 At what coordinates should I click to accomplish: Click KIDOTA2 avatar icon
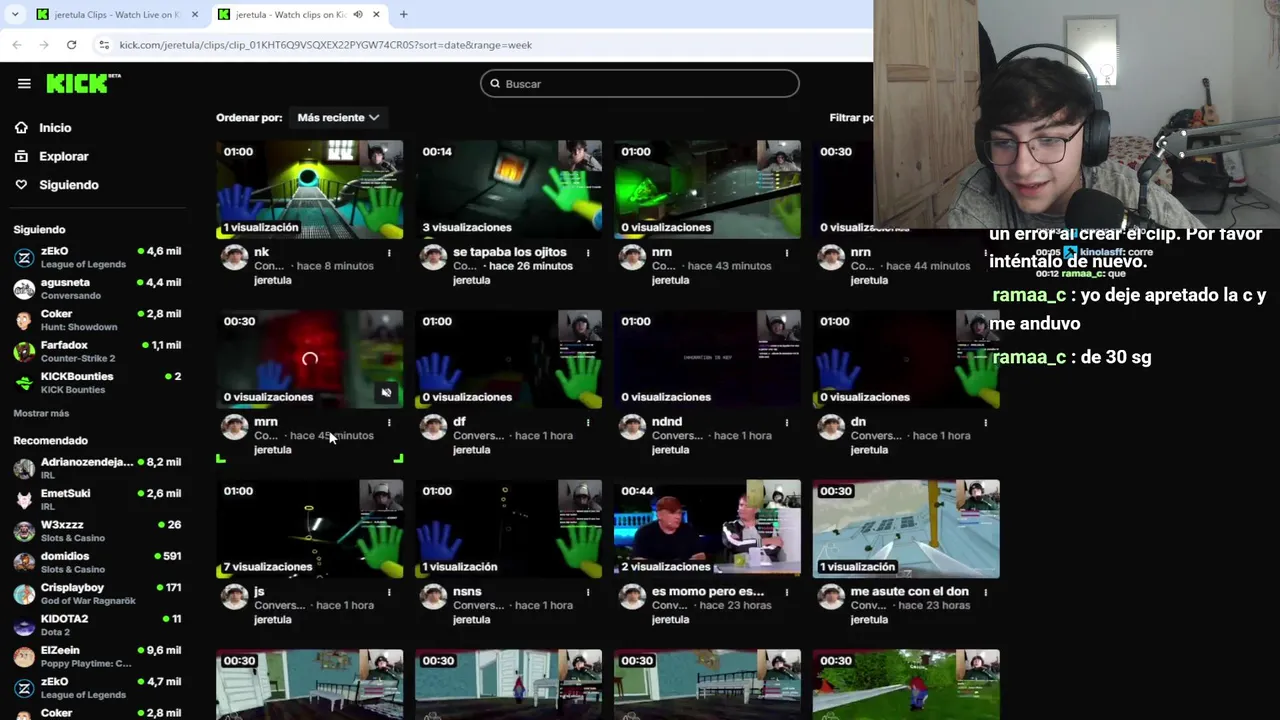[x=24, y=625]
